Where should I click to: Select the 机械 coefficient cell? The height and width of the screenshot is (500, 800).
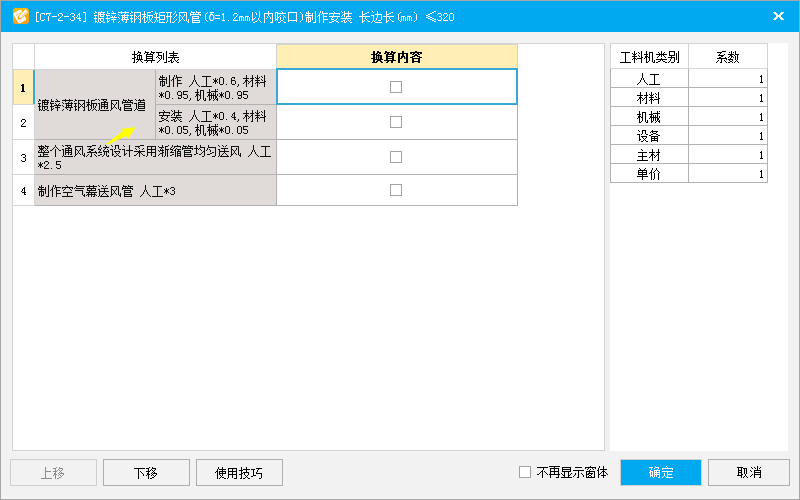point(727,117)
